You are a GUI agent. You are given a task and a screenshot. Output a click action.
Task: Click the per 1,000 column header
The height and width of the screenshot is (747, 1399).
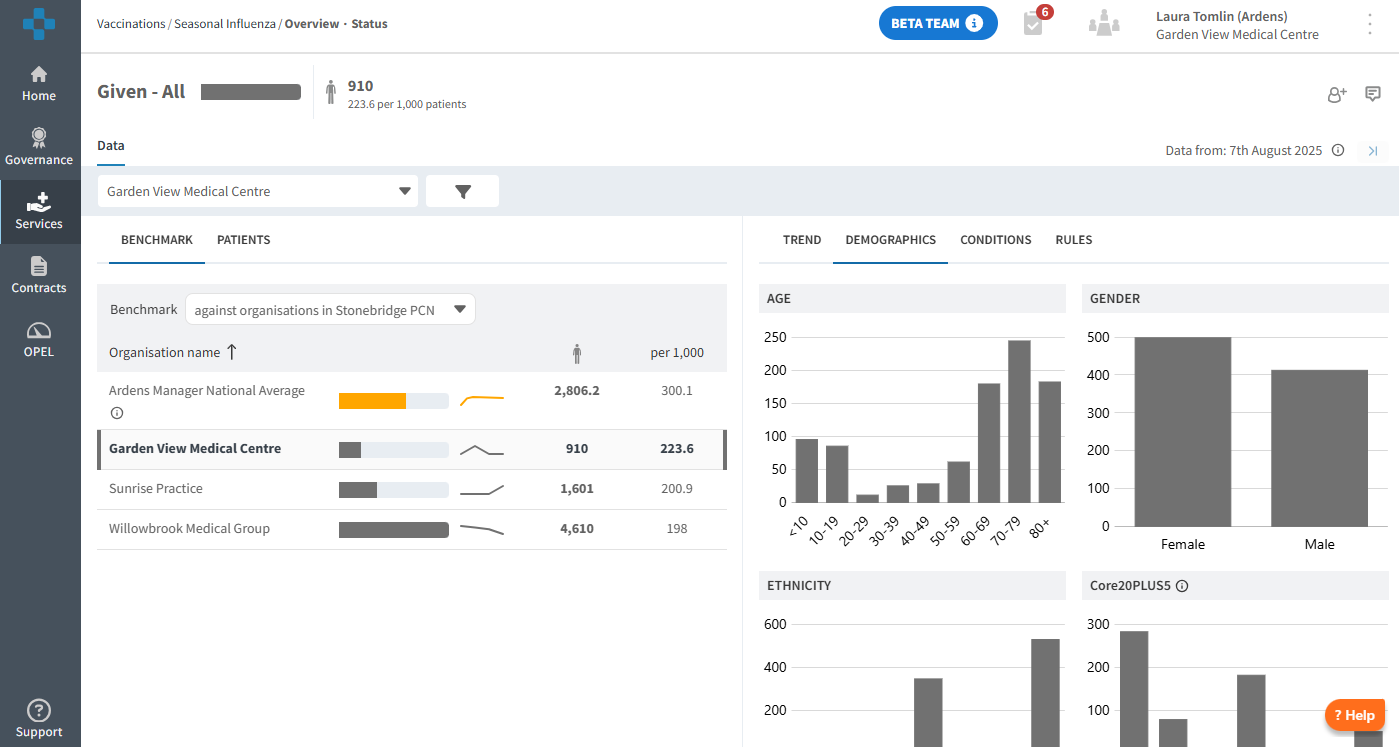[x=677, y=353]
